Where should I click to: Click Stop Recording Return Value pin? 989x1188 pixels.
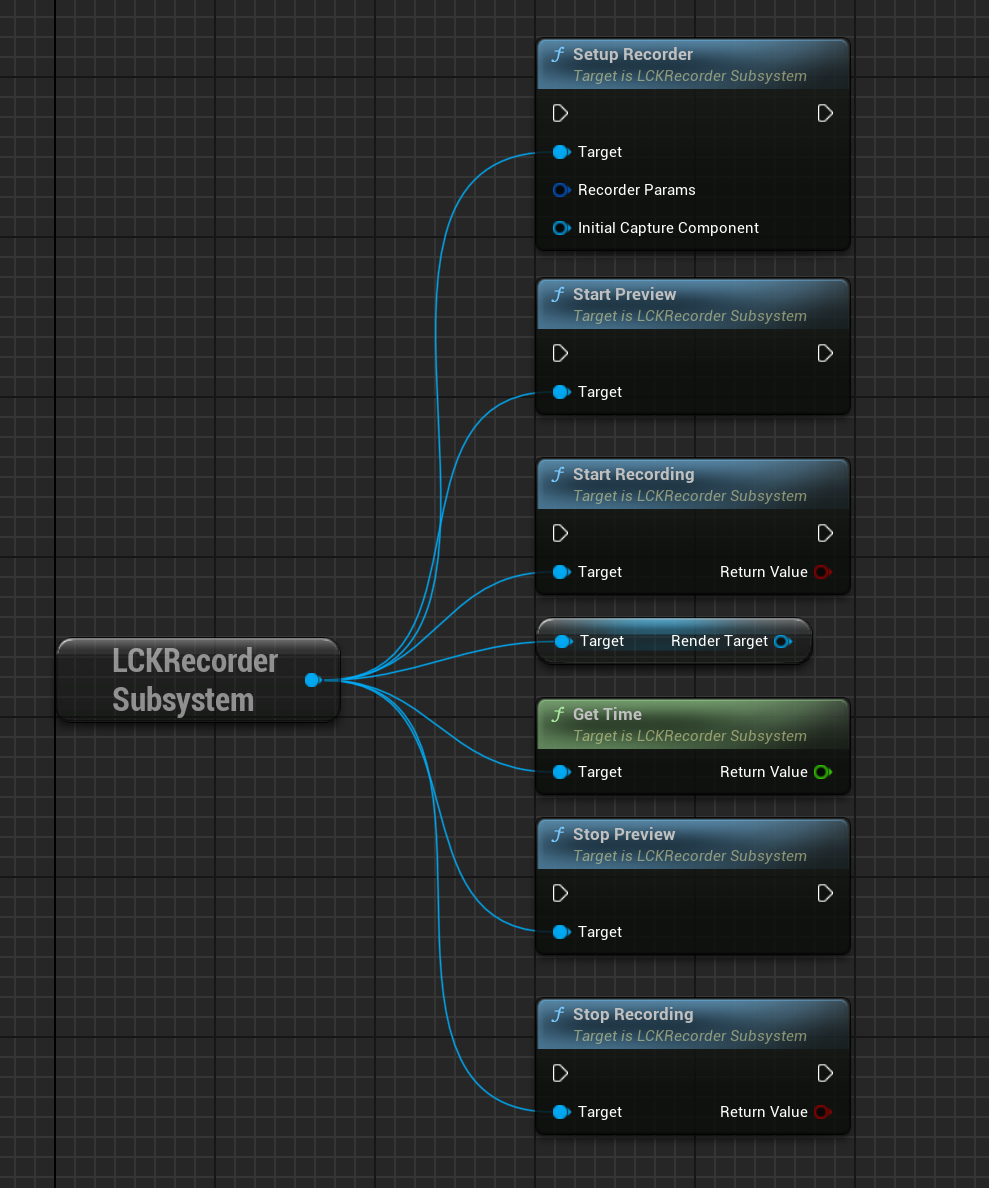click(x=822, y=1112)
